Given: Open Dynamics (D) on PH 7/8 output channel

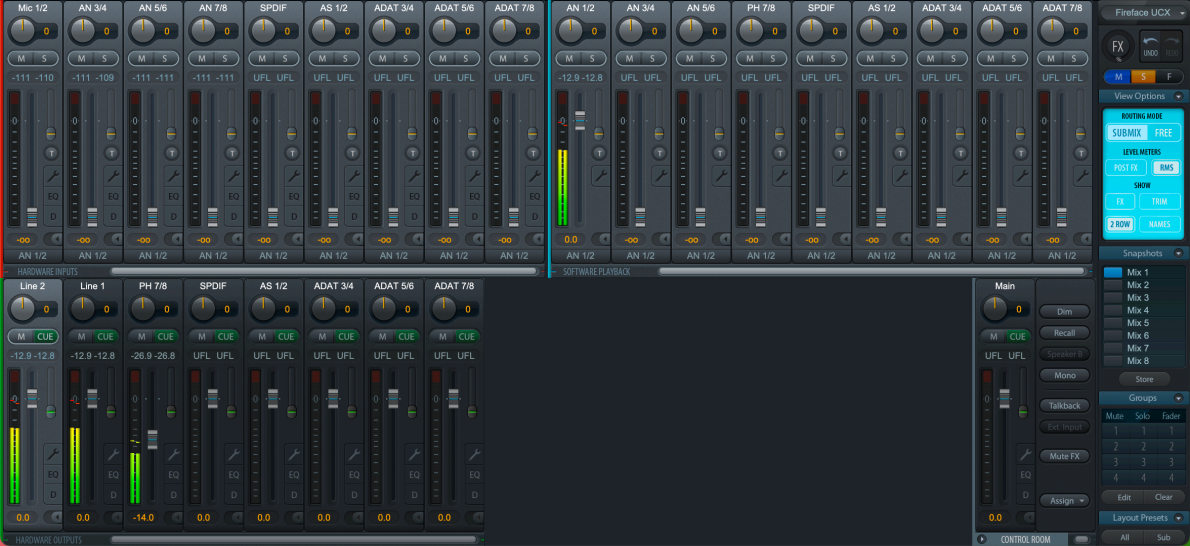Looking at the screenshot, I should 173,494.
